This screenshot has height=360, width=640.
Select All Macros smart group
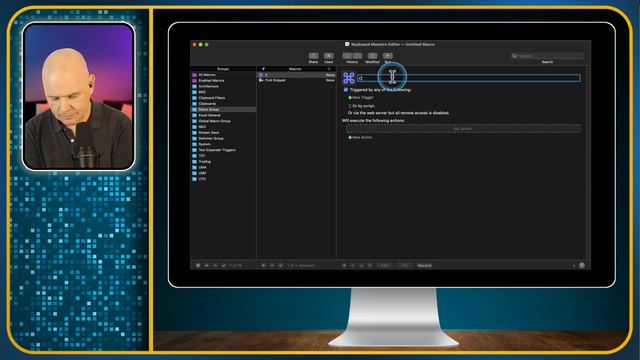pyautogui.click(x=224, y=75)
